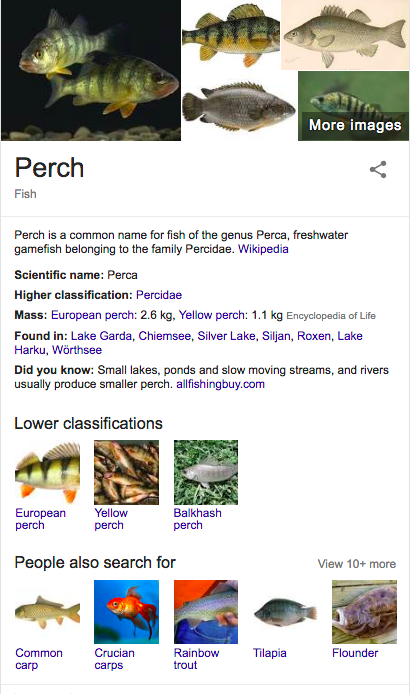Open the Common carp image
The height and width of the screenshot is (694, 410).
pos(48,612)
